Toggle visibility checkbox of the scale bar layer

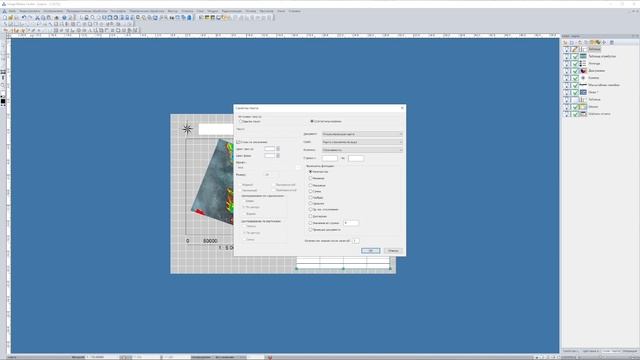pyautogui.click(x=575, y=85)
